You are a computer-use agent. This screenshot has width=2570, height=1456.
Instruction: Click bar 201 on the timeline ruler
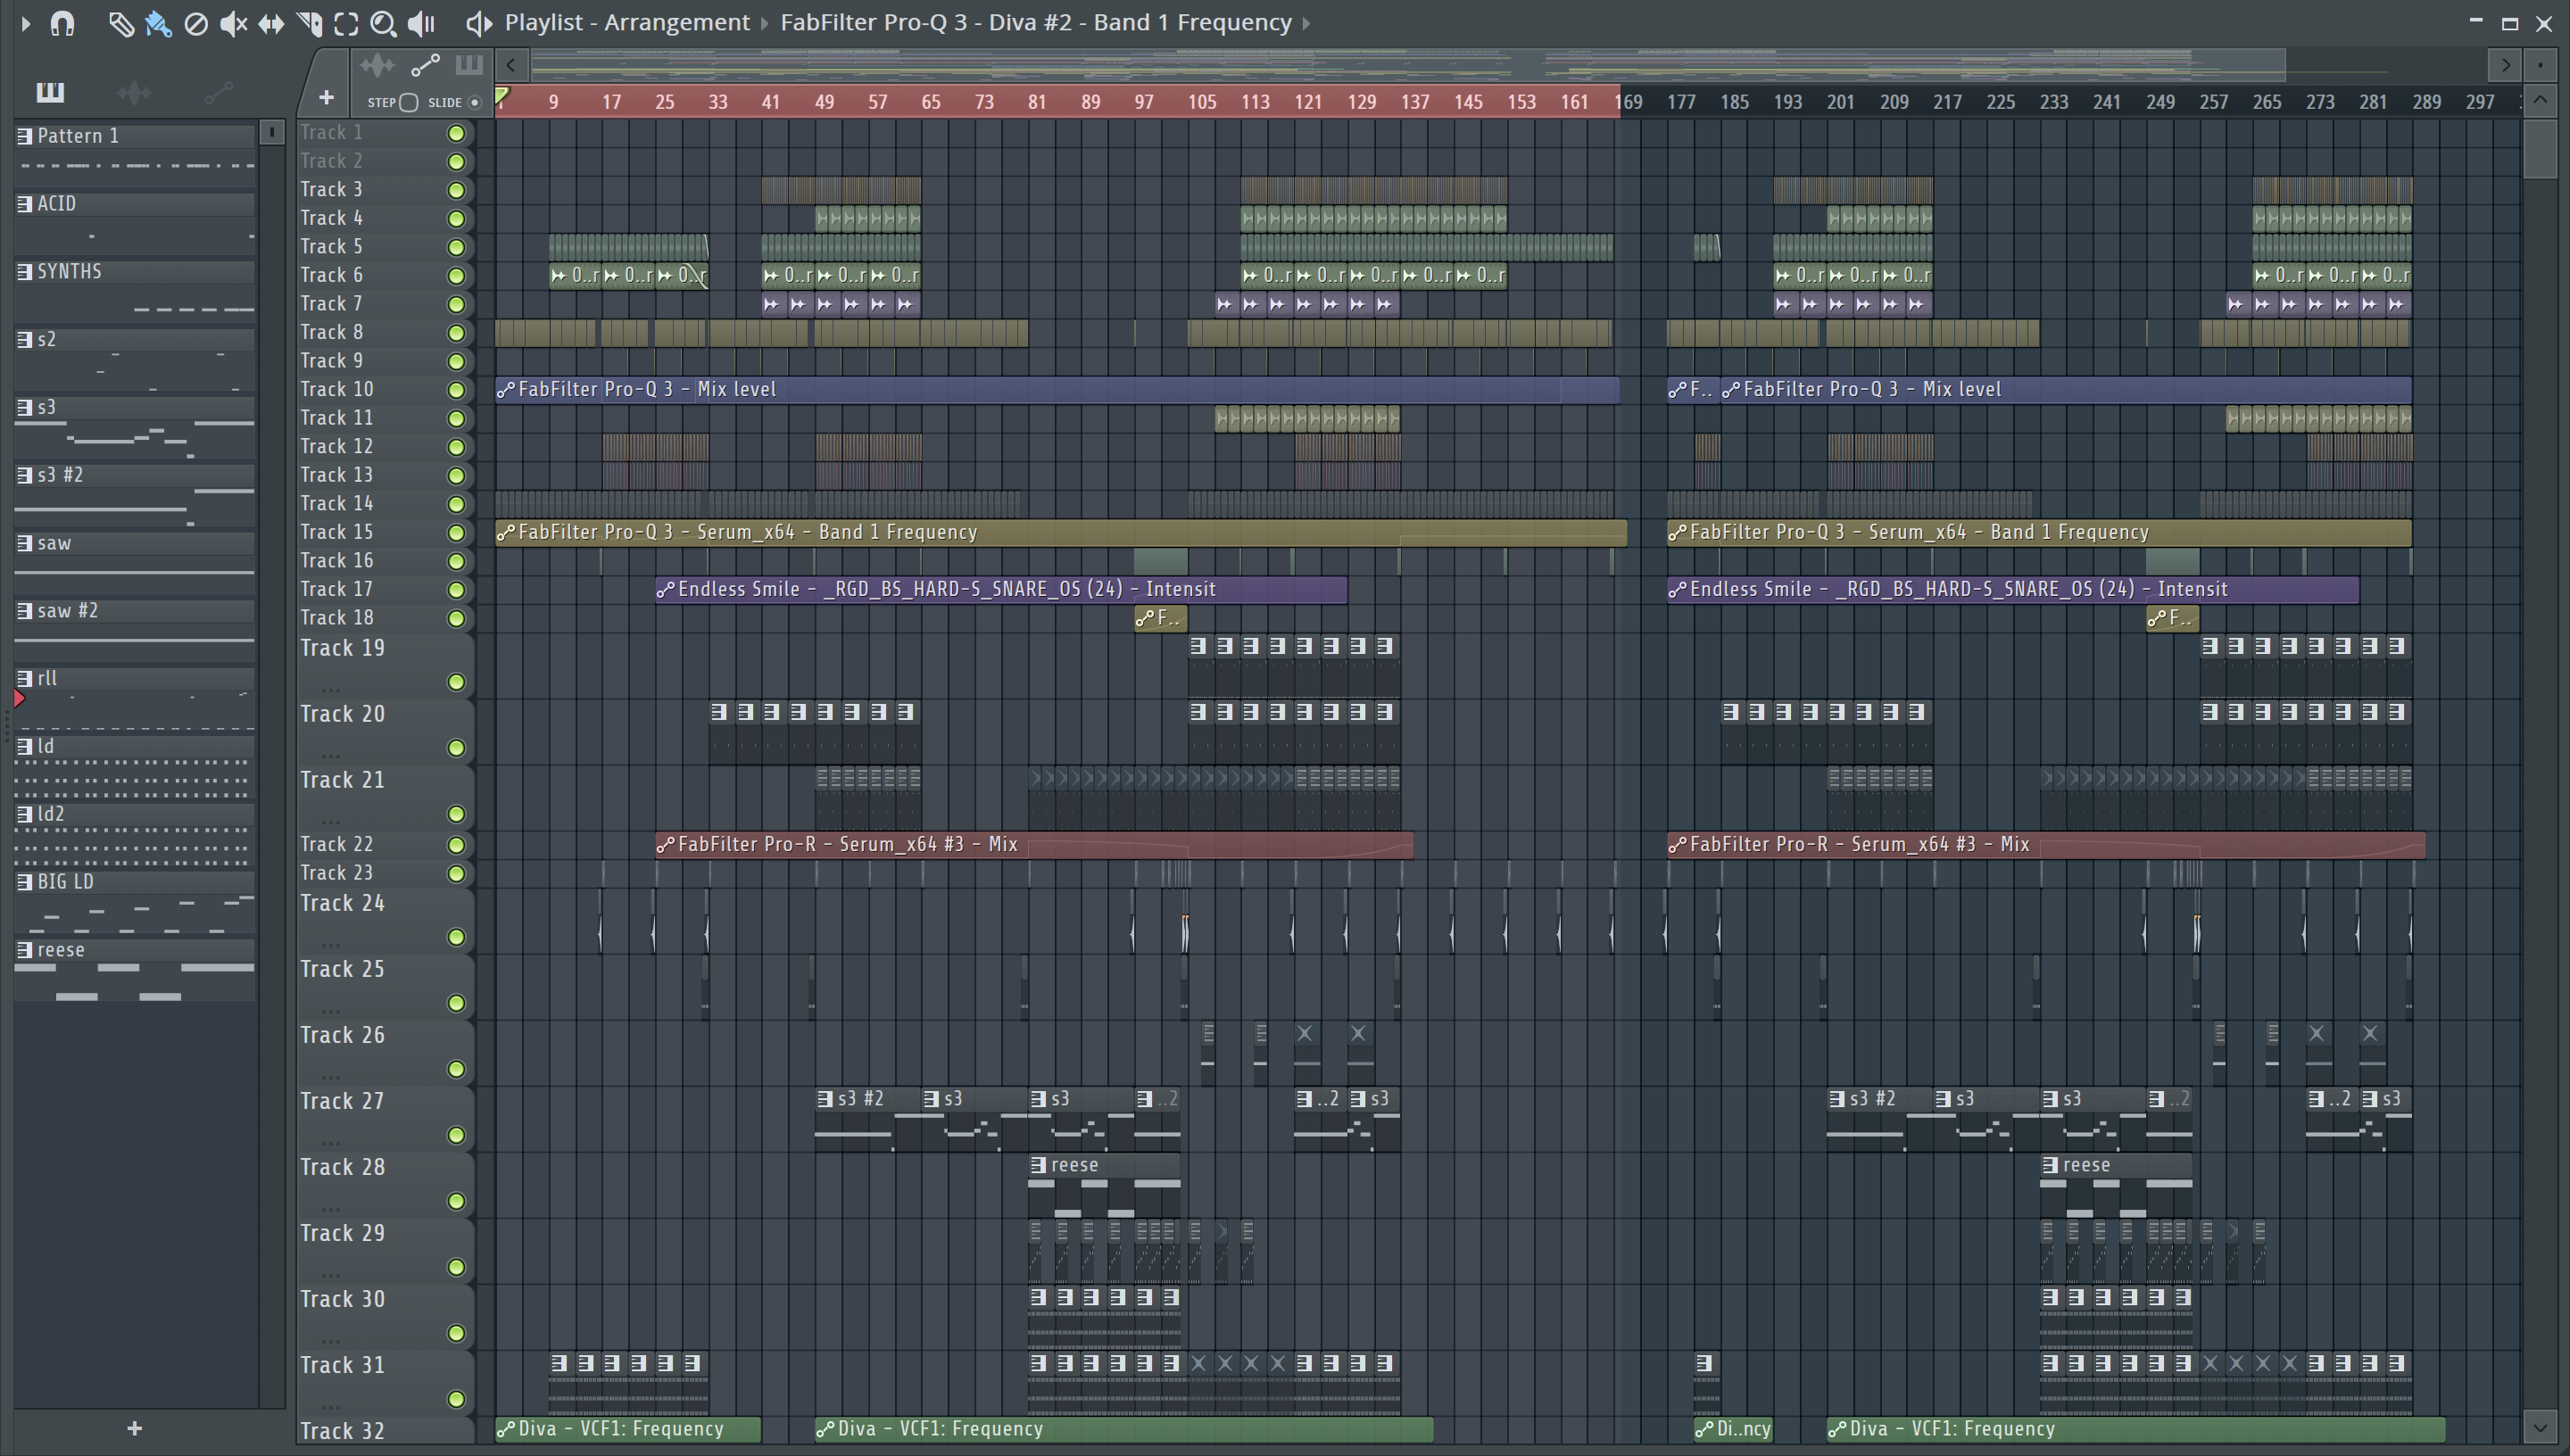[1840, 102]
